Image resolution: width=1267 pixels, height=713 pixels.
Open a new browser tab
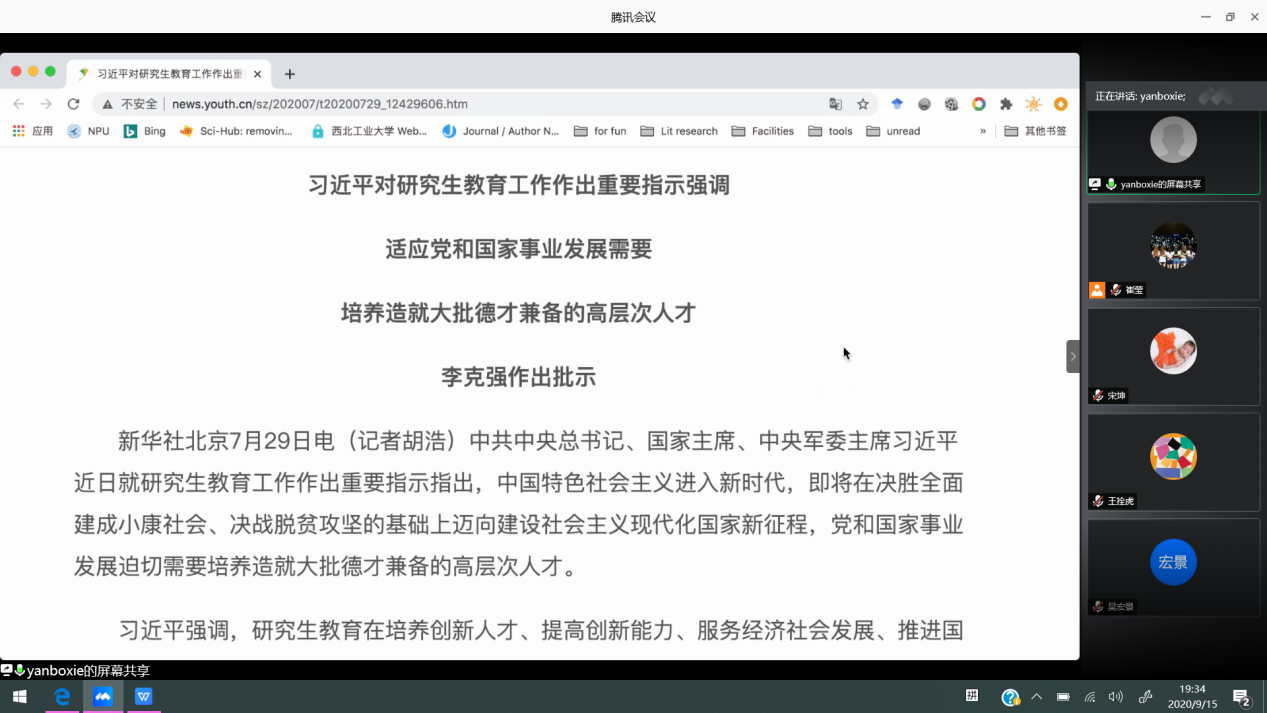(290, 74)
